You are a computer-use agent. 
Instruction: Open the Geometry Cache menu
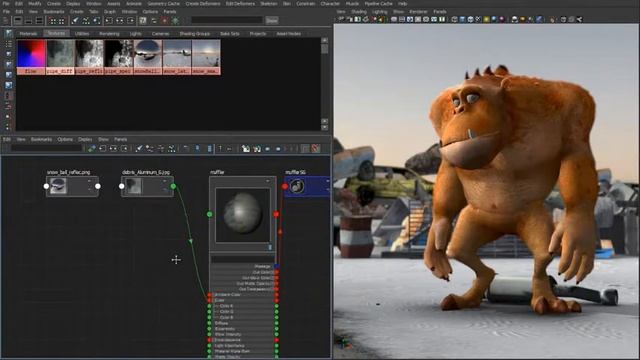click(164, 4)
